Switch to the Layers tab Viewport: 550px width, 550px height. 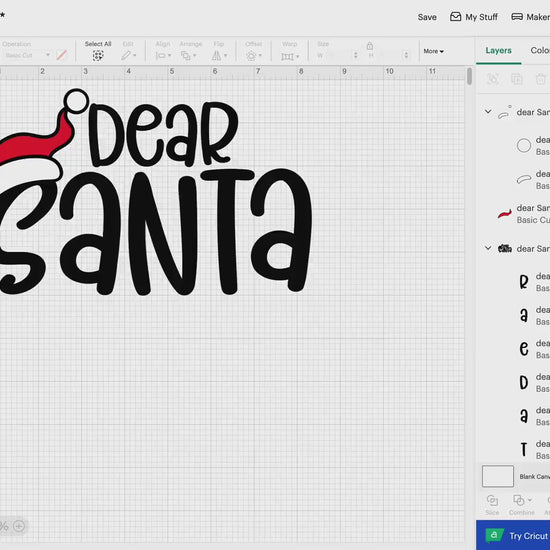498,51
